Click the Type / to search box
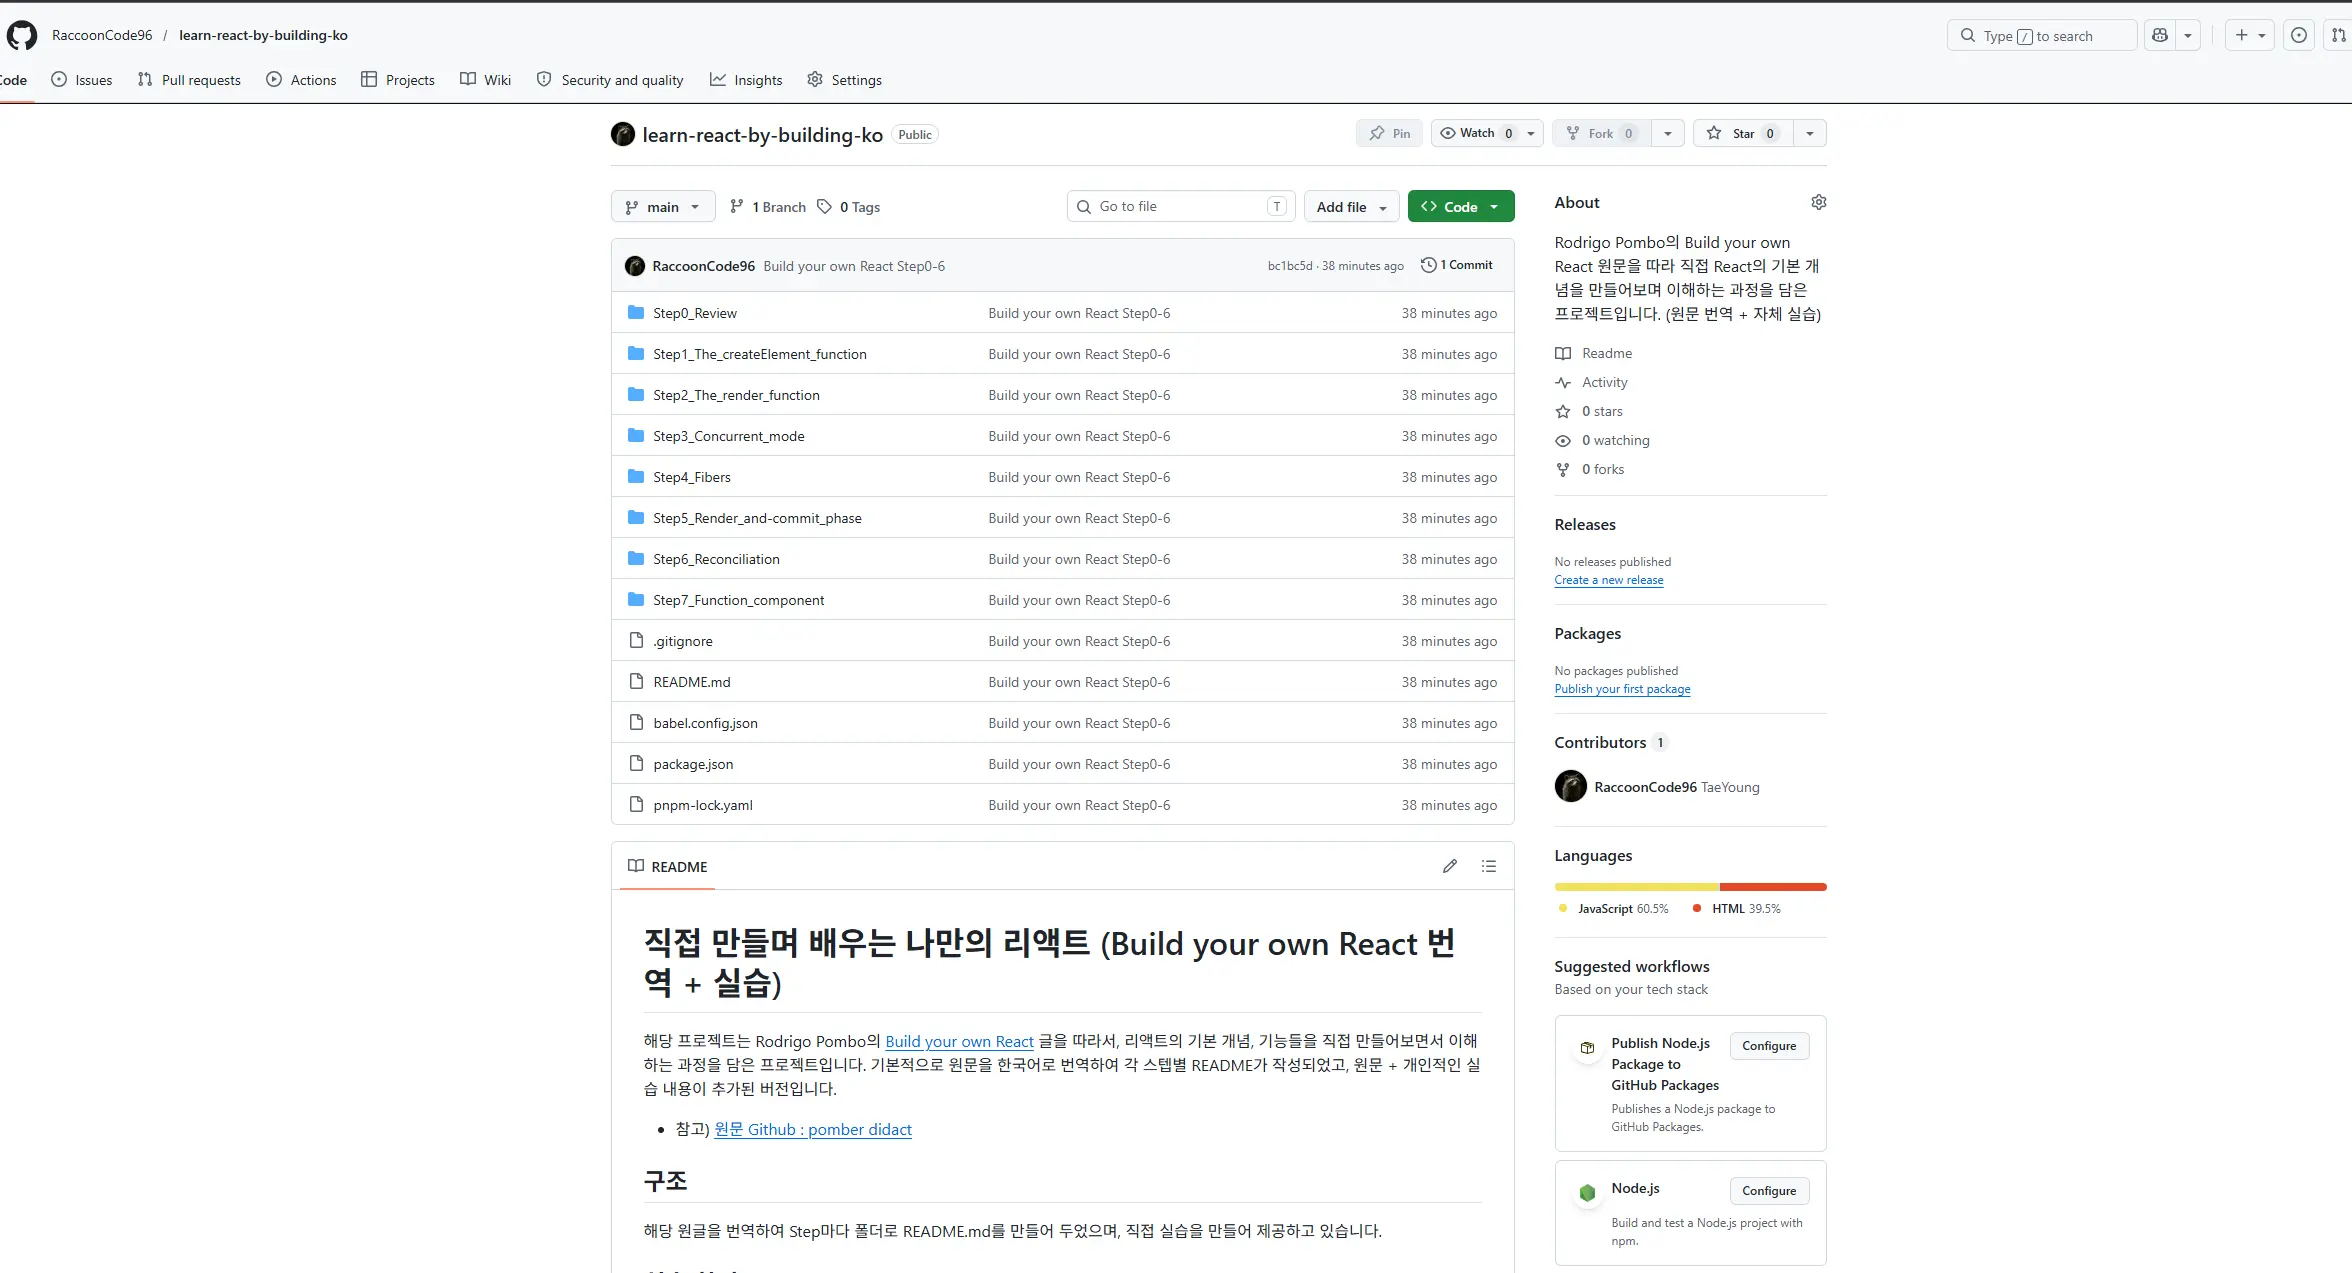This screenshot has height=1273, width=2352. point(2042,36)
